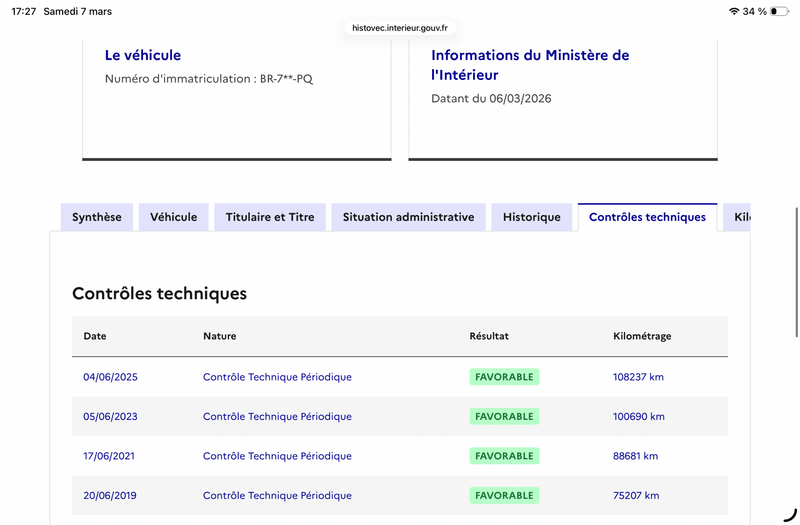
Task: Tap the histovec.interieur.gouv.fr address pill
Action: point(400,28)
